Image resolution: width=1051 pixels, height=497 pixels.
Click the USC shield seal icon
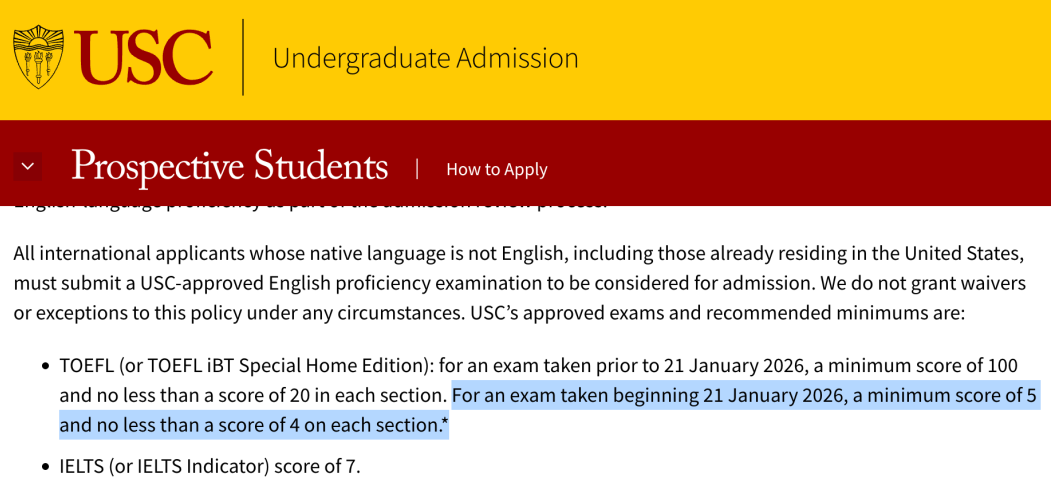point(38,57)
